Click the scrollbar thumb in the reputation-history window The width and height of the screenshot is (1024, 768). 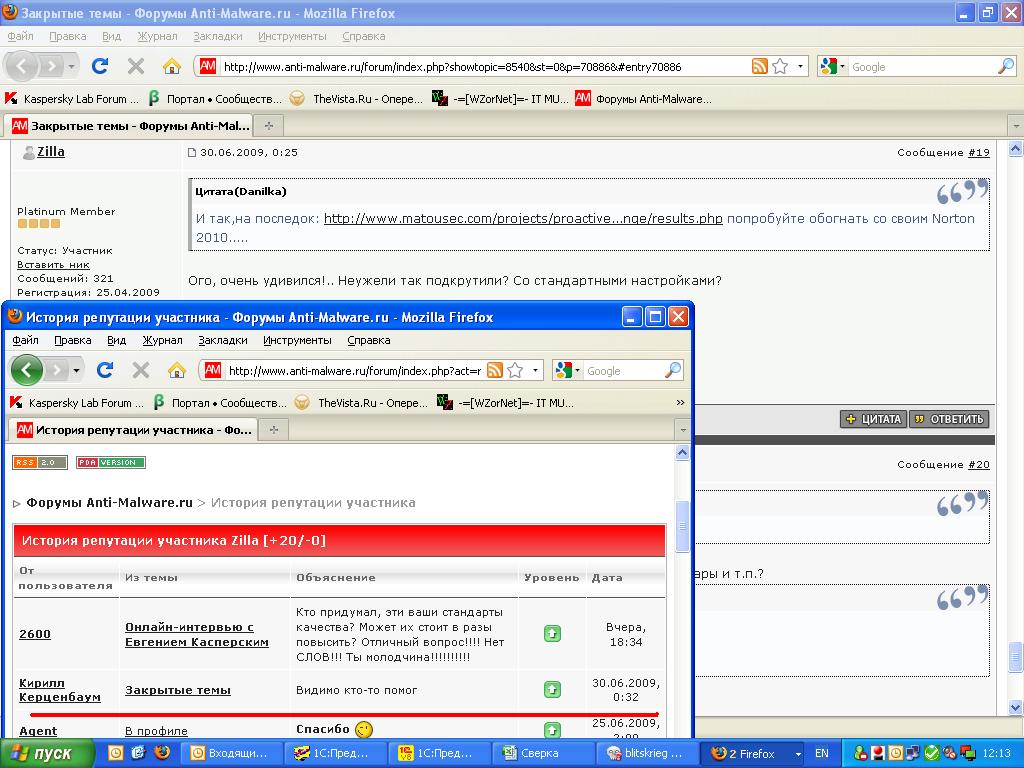682,526
